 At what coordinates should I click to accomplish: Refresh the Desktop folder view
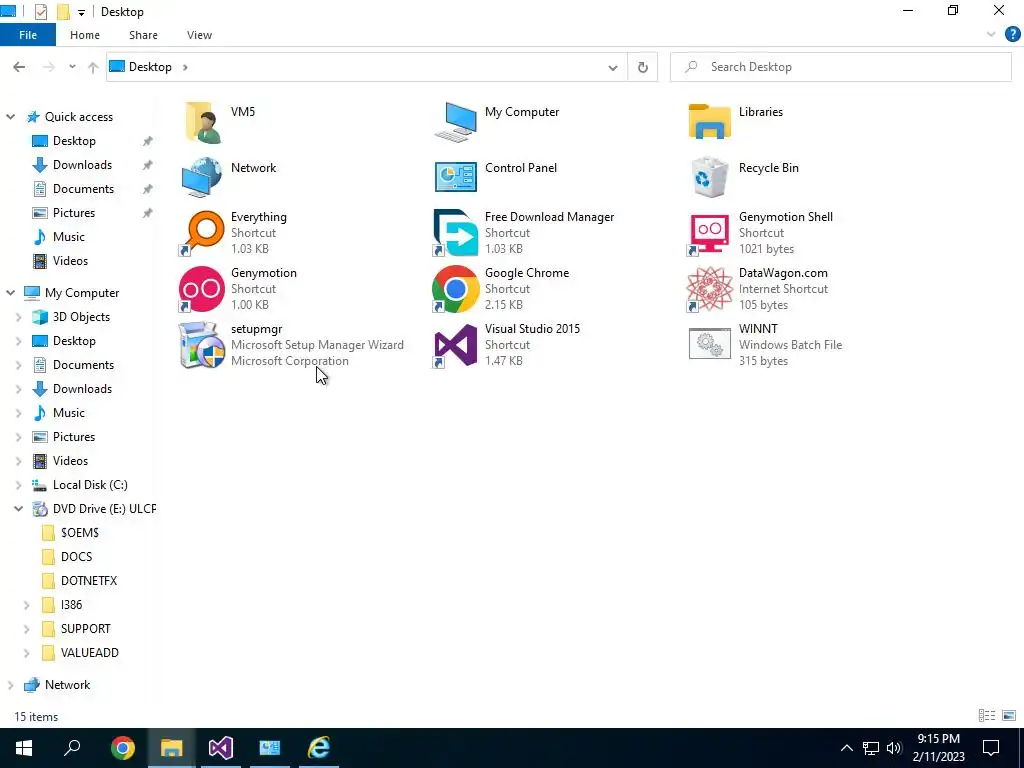pos(643,67)
